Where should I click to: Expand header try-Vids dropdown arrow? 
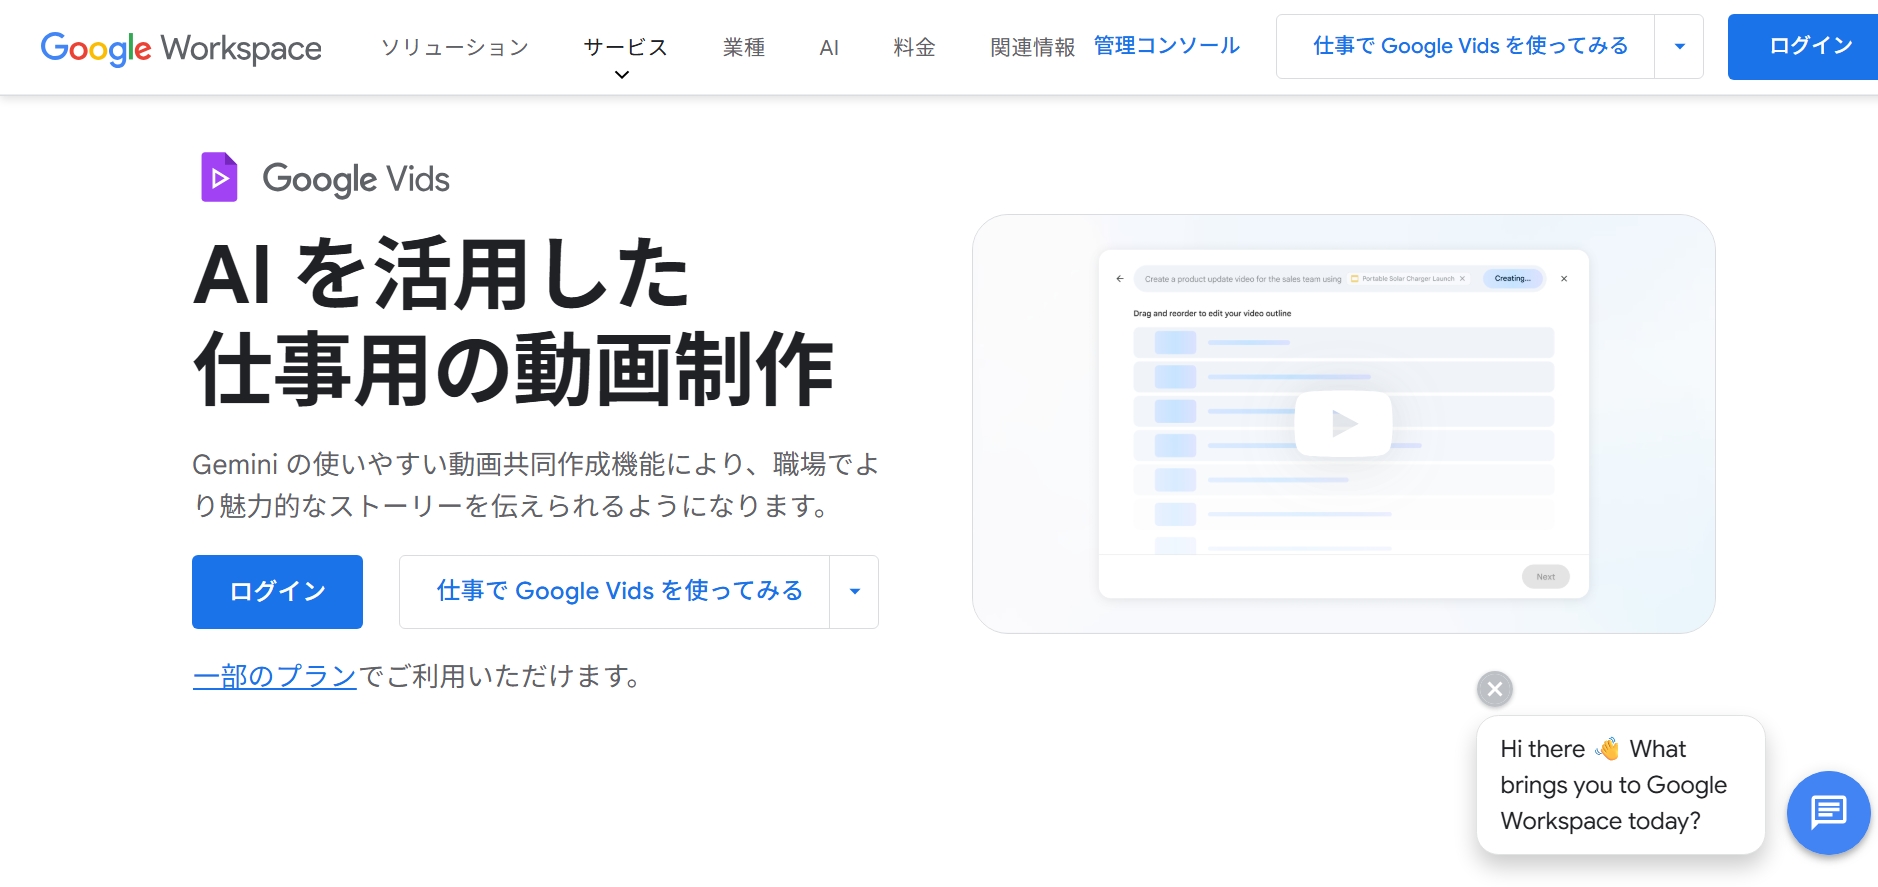coord(1680,46)
